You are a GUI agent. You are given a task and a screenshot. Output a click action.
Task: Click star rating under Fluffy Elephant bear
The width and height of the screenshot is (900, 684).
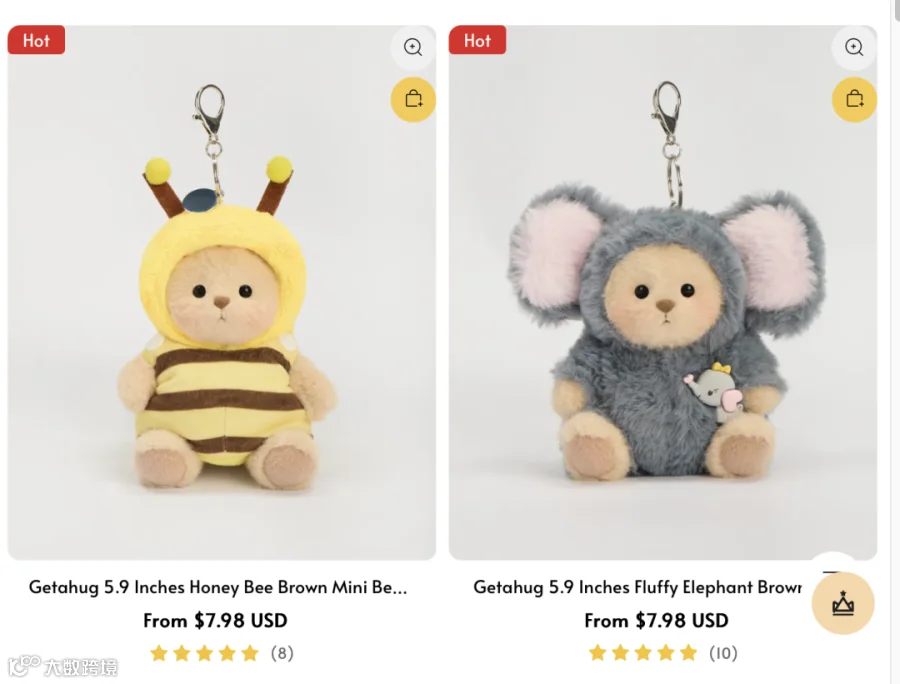tap(643, 653)
